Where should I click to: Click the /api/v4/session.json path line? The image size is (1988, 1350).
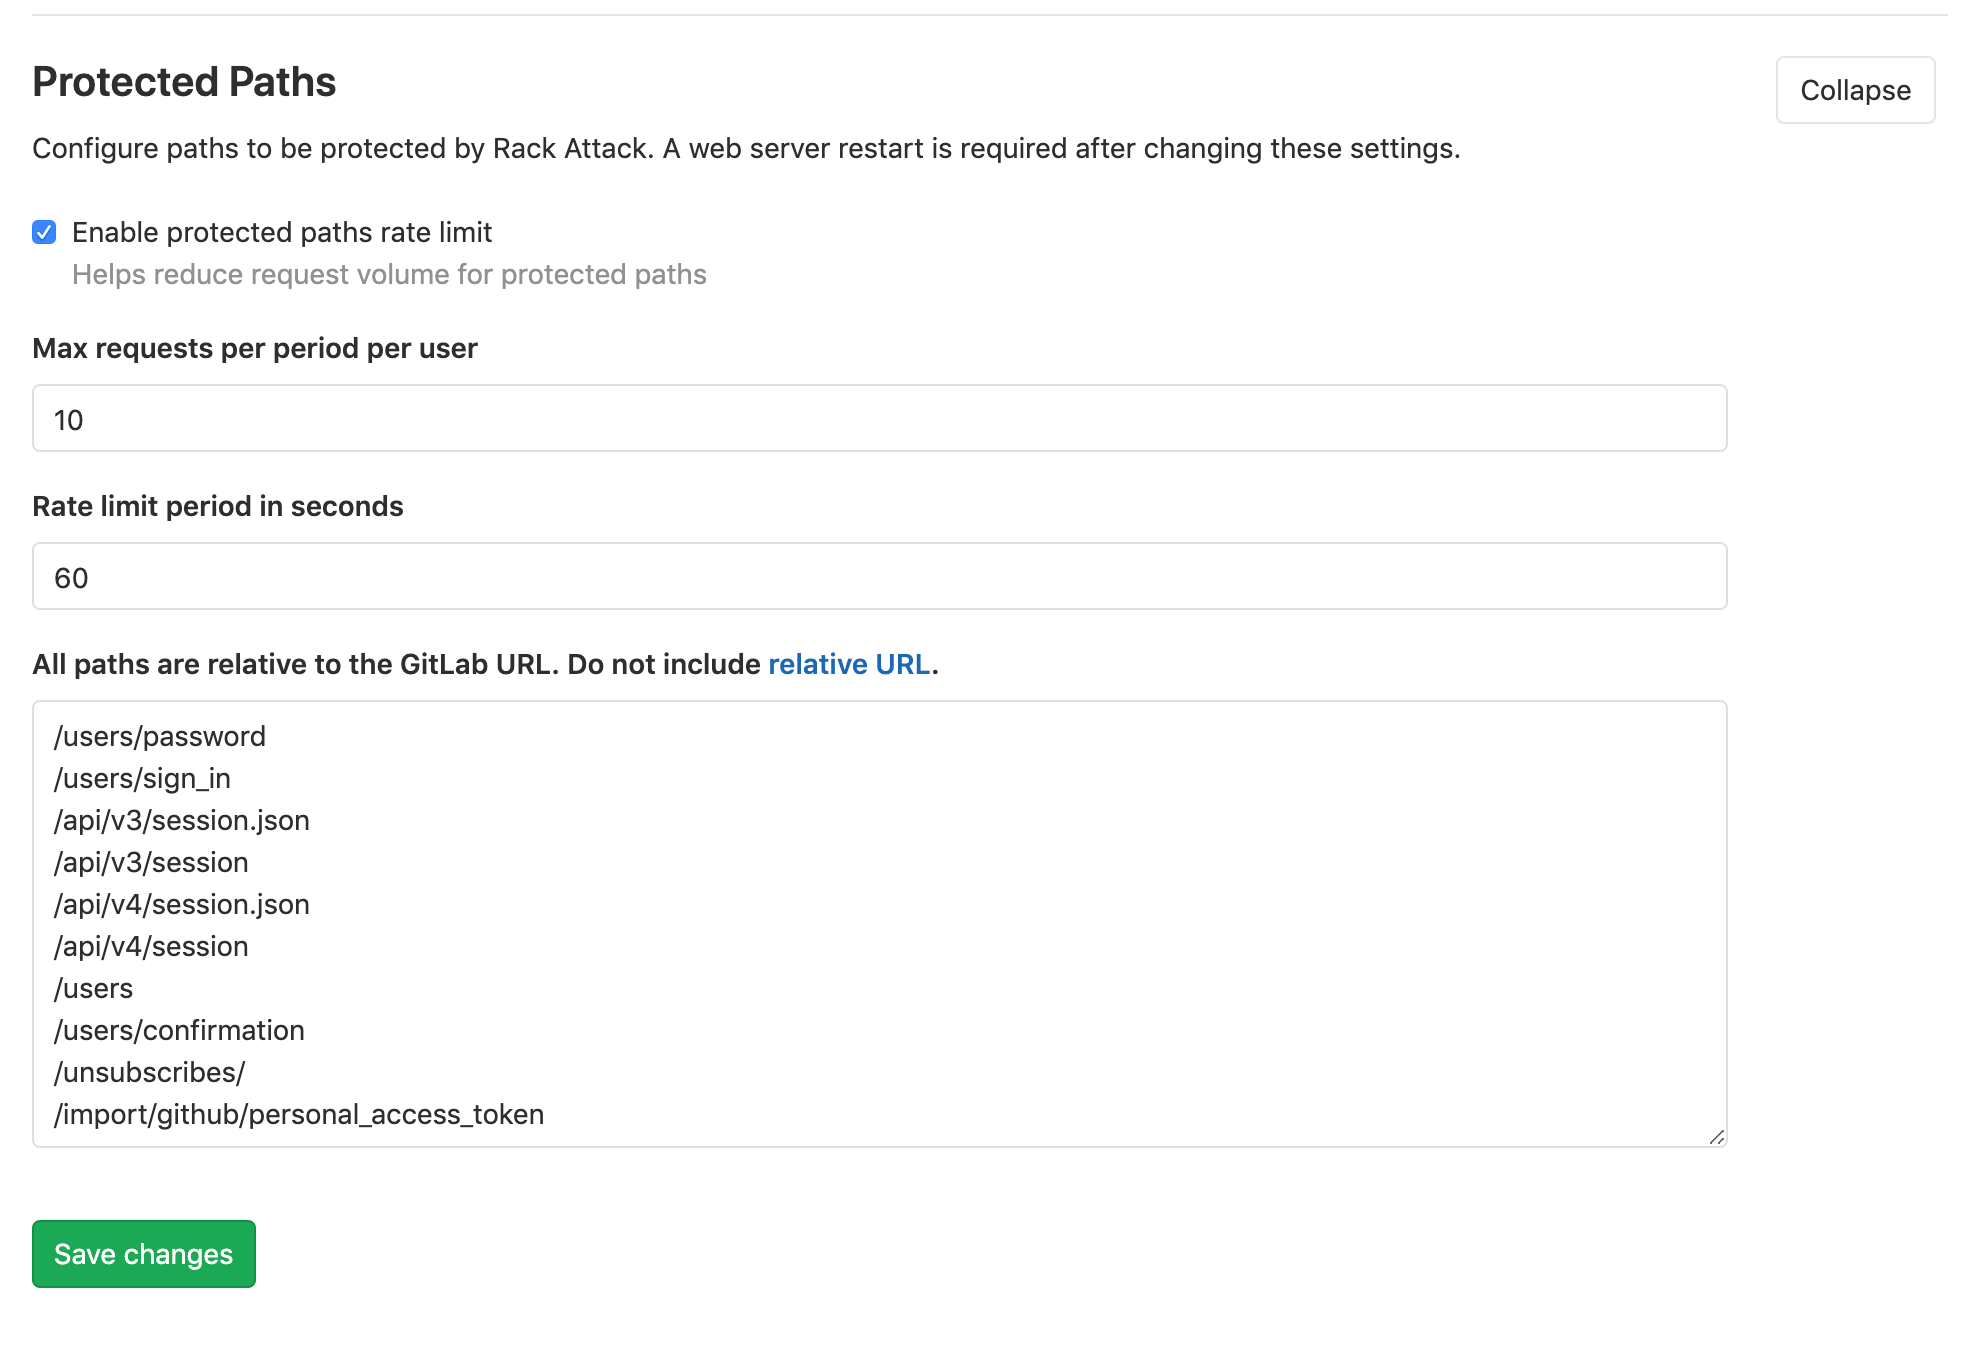tap(182, 904)
